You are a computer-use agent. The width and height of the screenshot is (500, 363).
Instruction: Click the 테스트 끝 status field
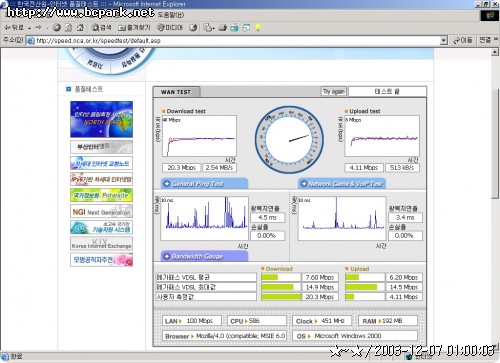(x=387, y=91)
